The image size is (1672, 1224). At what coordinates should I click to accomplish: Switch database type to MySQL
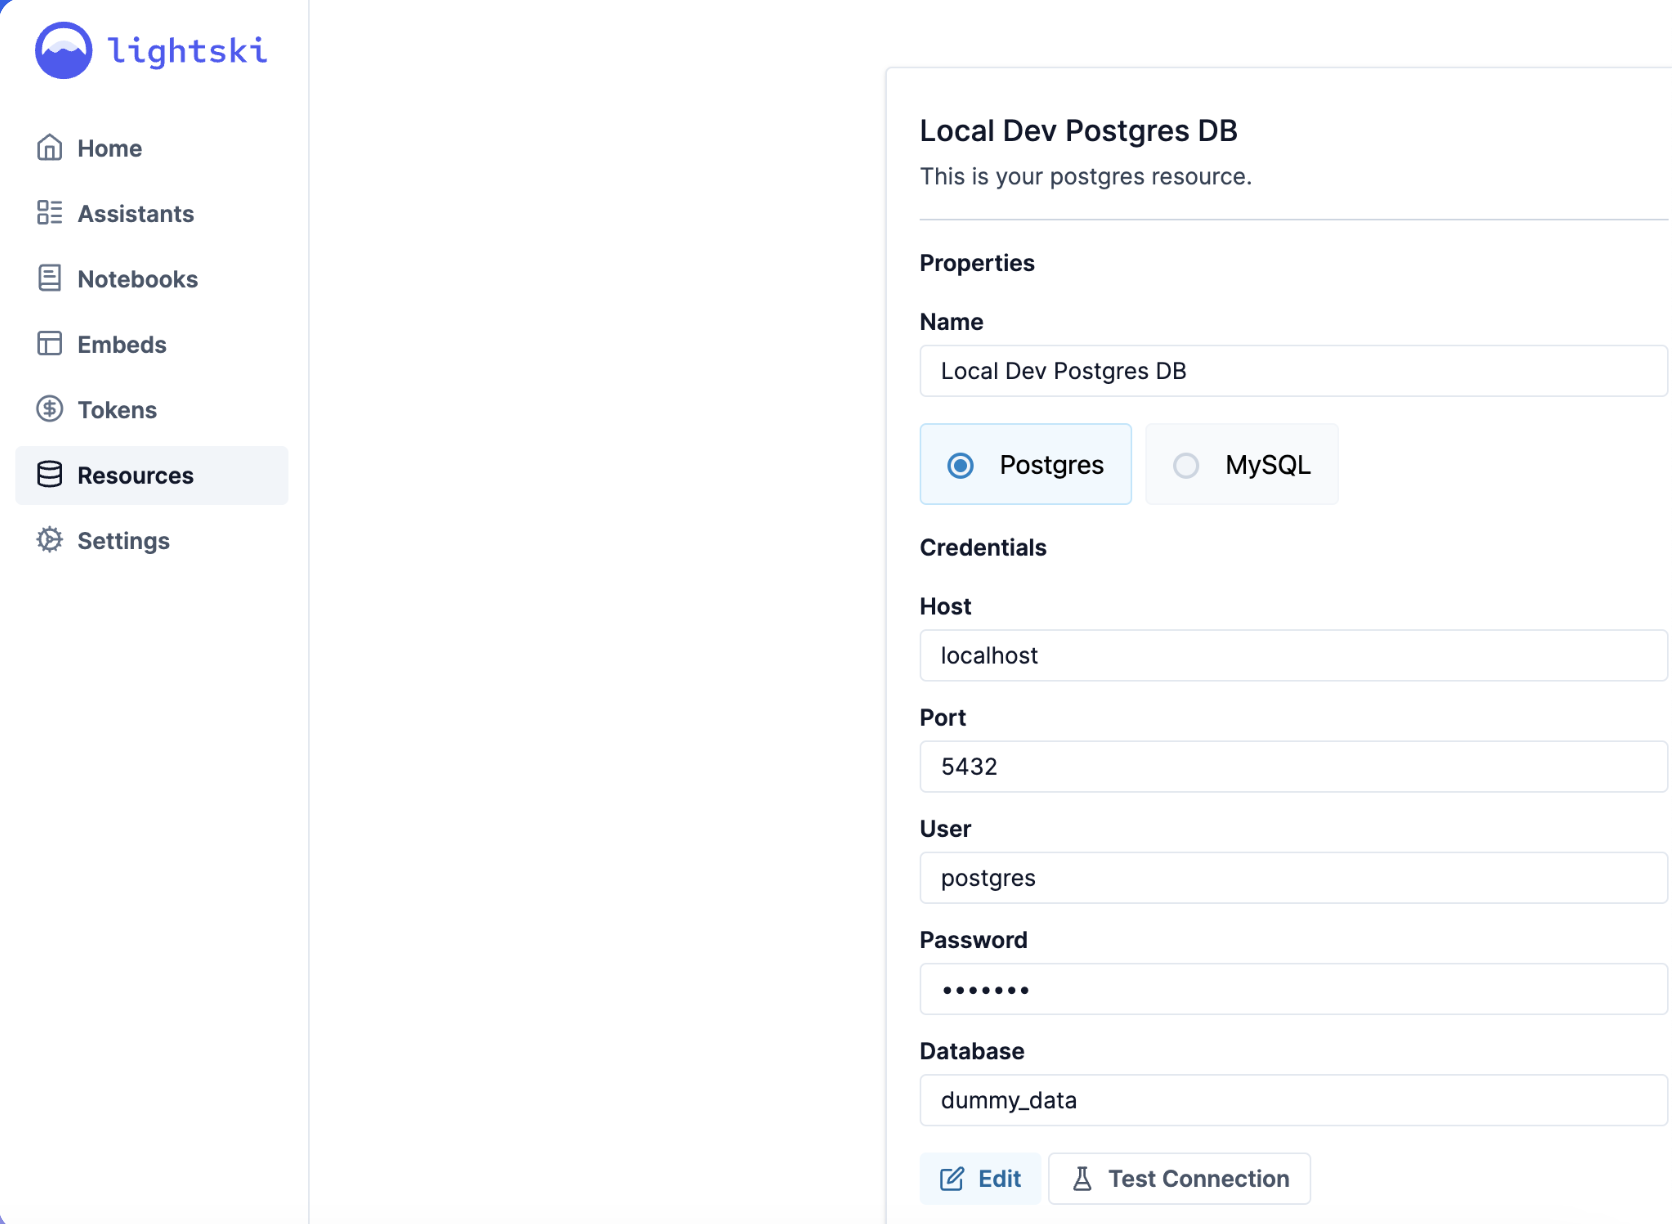(1186, 464)
